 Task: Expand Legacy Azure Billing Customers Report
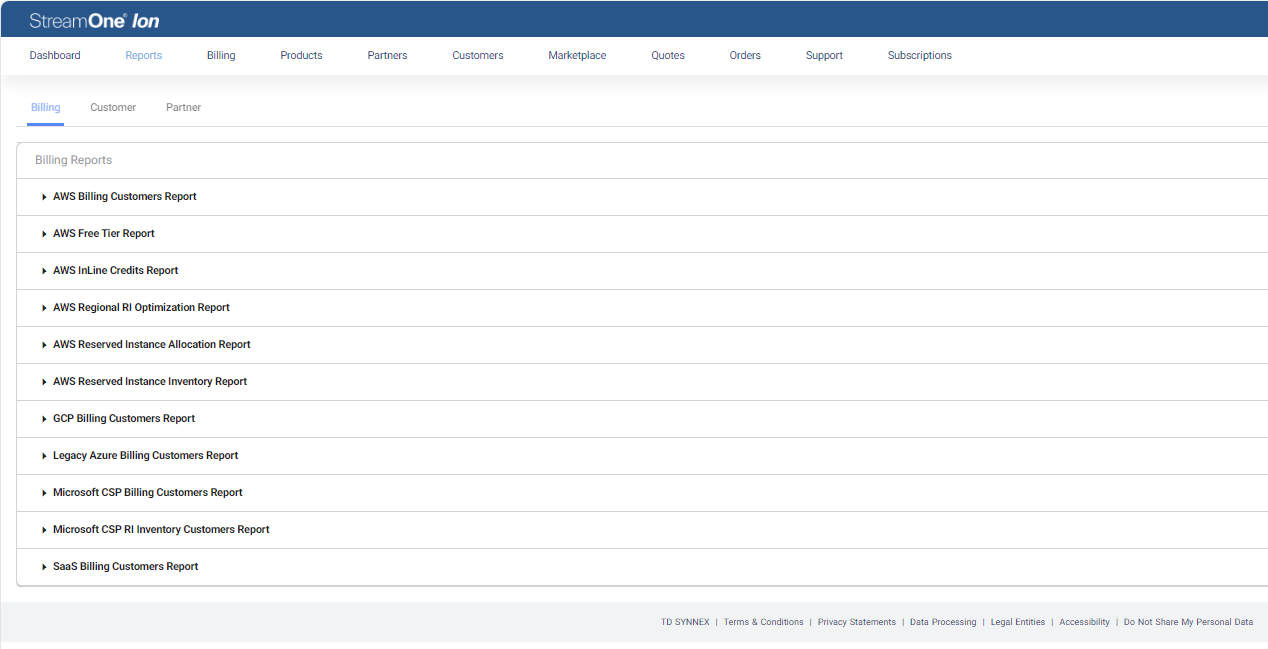click(x=145, y=456)
